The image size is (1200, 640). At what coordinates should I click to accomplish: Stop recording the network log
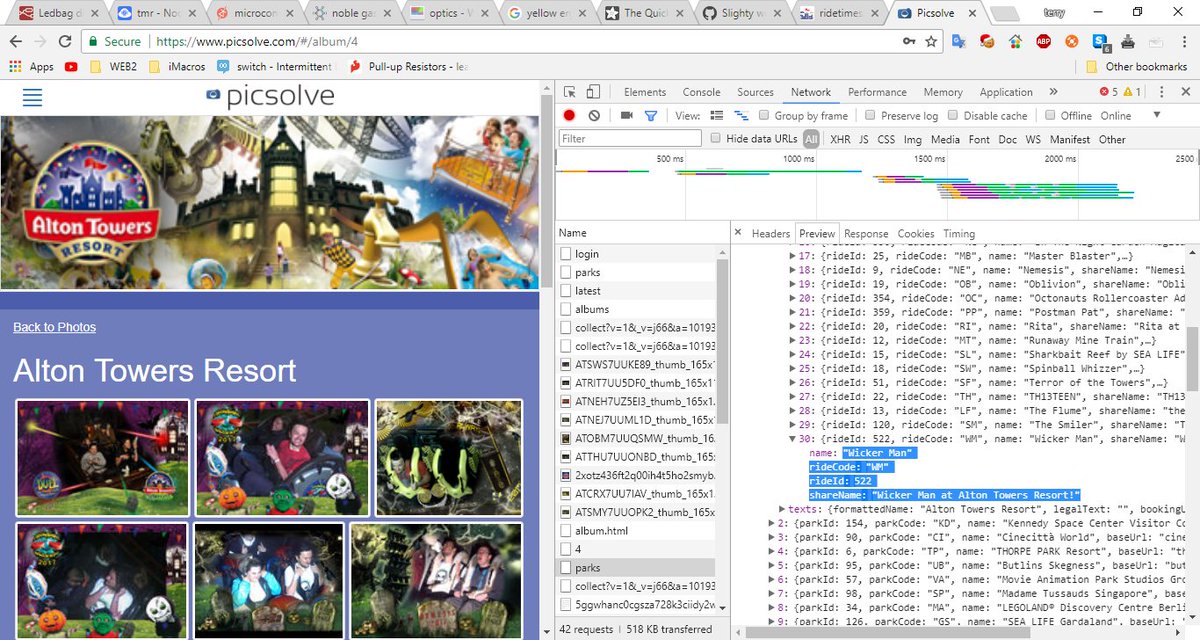coord(569,116)
